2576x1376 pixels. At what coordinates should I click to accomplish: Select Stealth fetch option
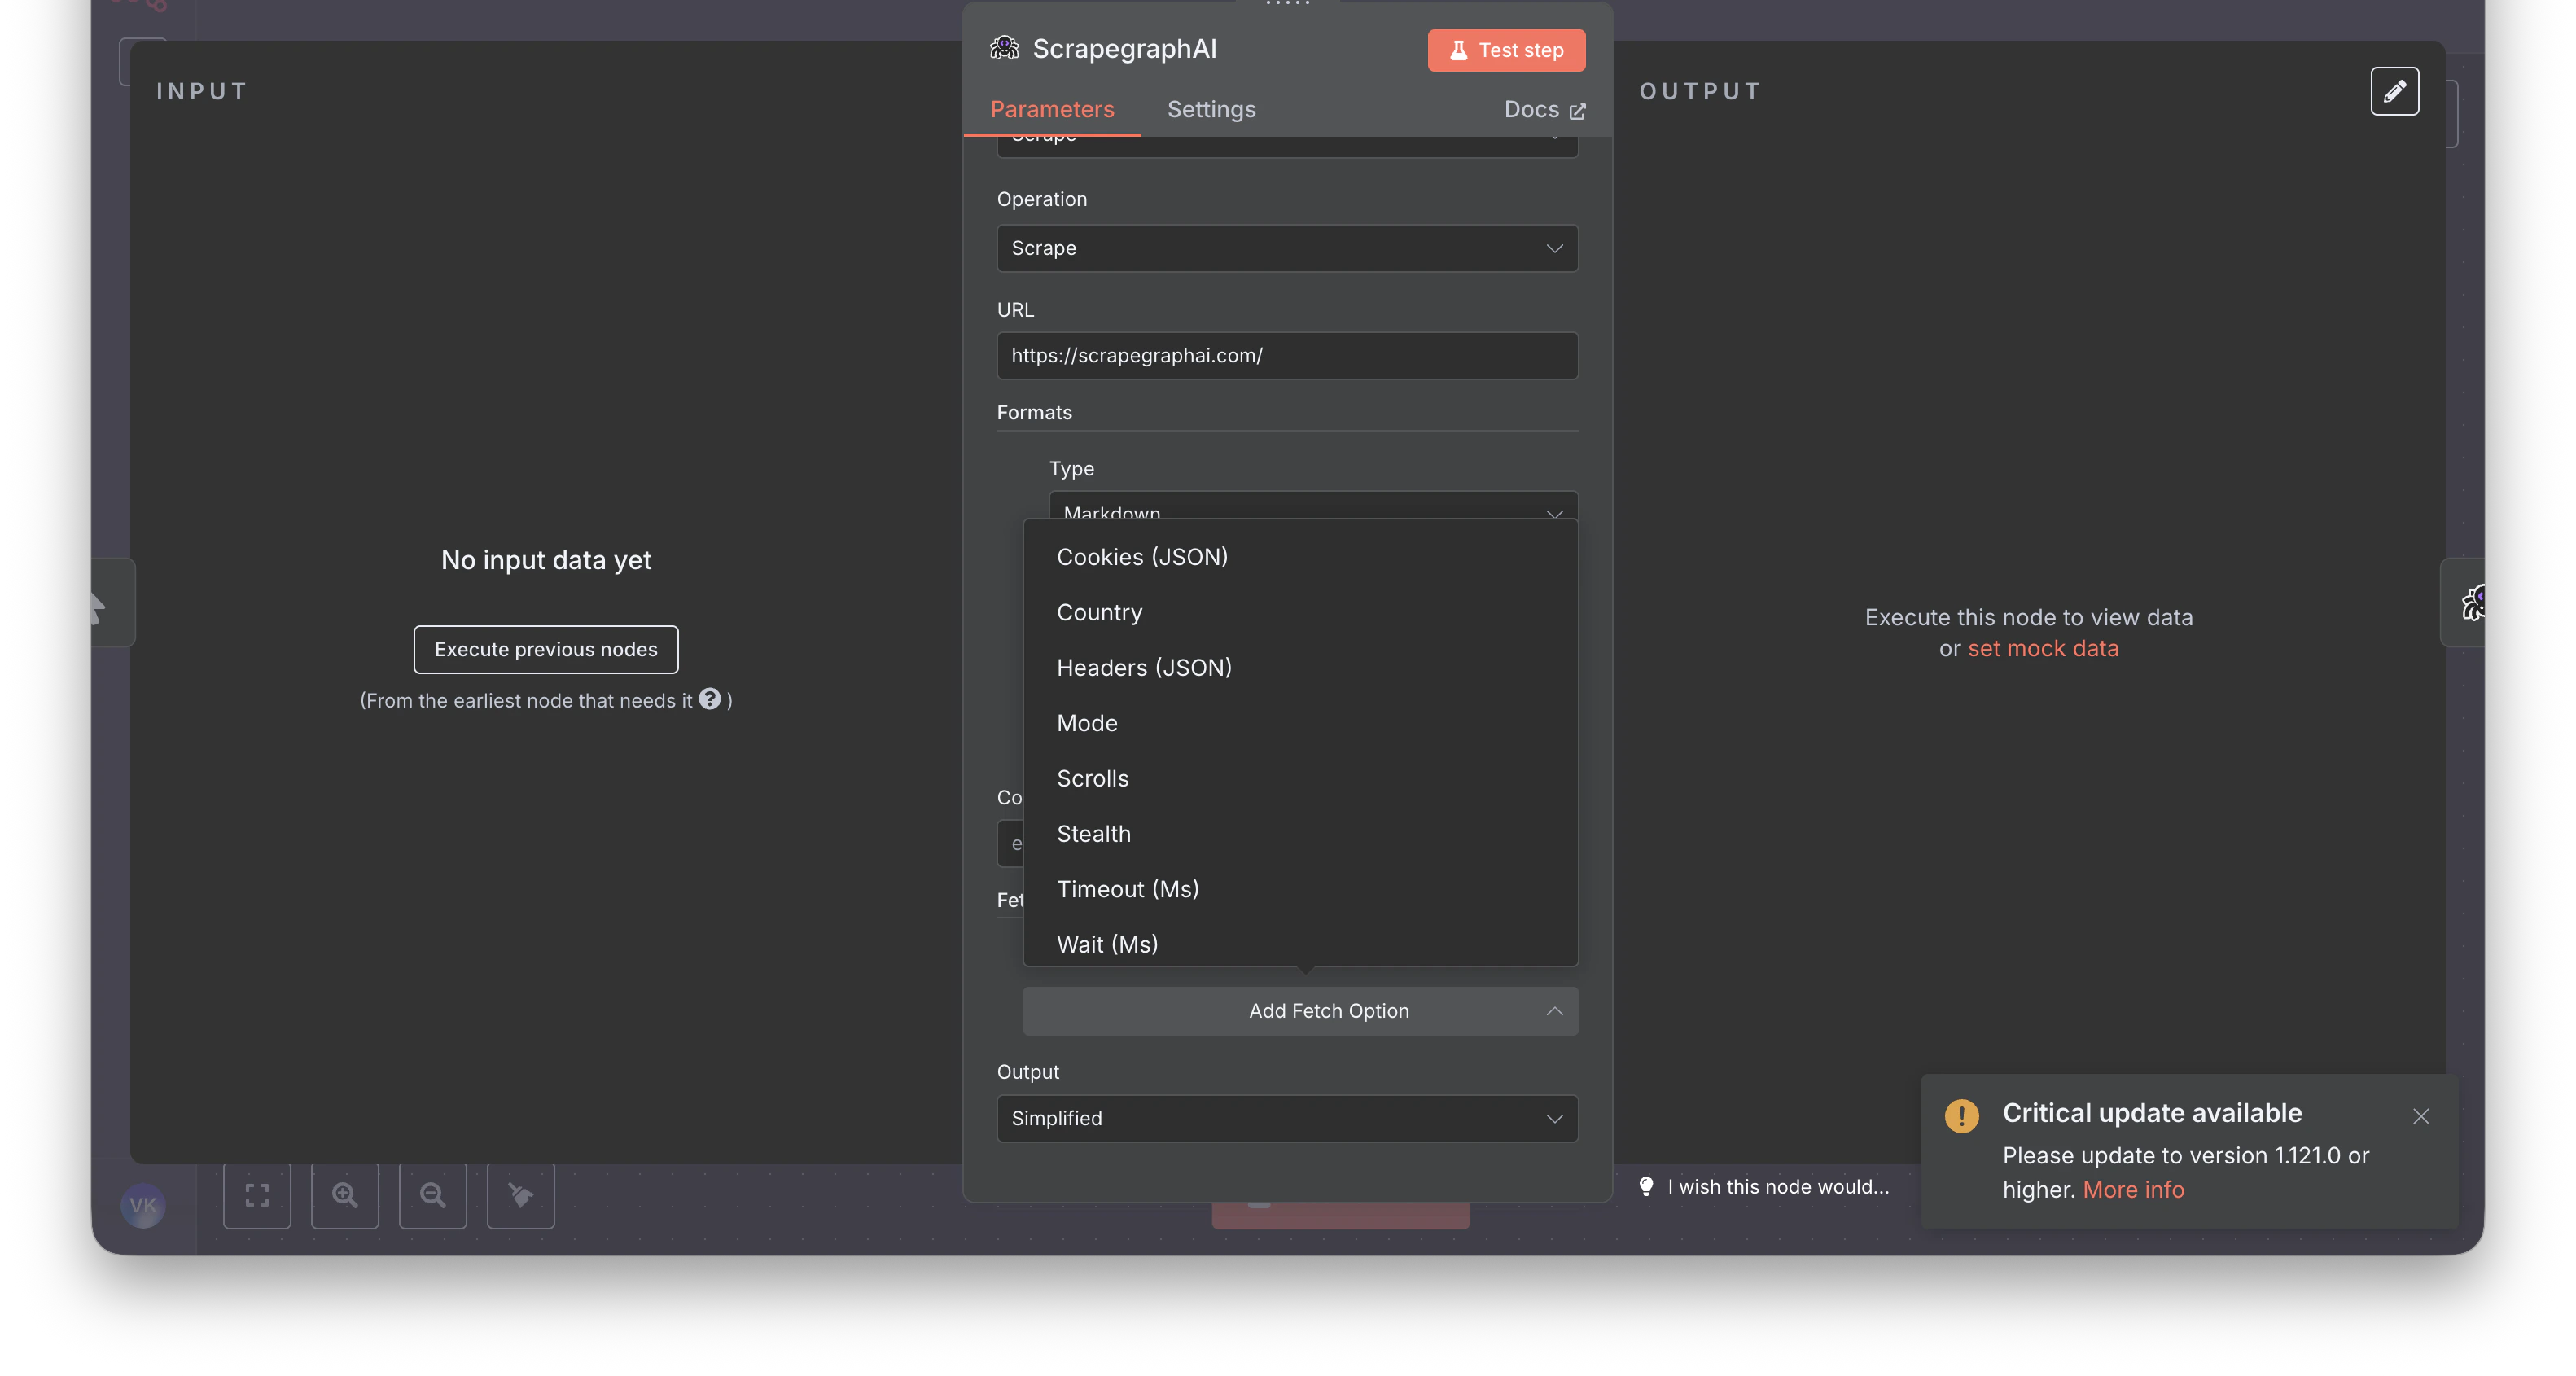(x=1300, y=834)
